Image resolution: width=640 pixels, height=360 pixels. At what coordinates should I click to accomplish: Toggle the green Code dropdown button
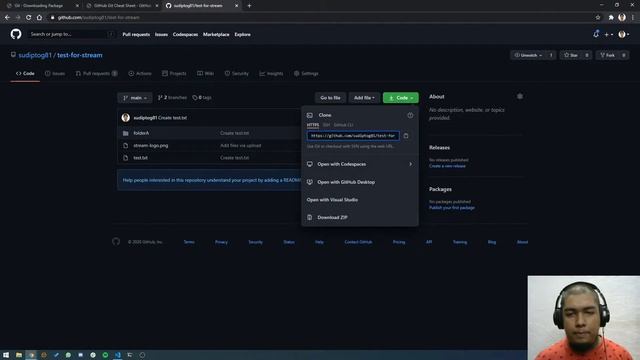coord(401,98)
